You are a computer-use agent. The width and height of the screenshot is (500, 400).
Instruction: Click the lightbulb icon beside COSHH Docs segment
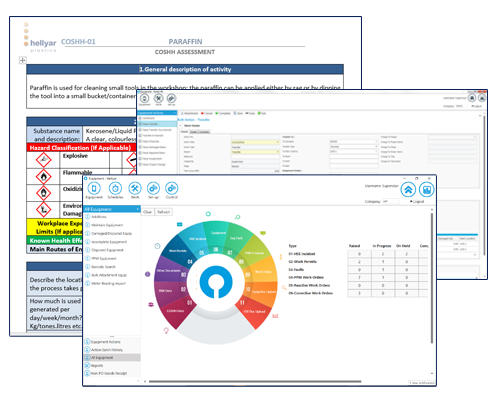(x=166, y=331)
